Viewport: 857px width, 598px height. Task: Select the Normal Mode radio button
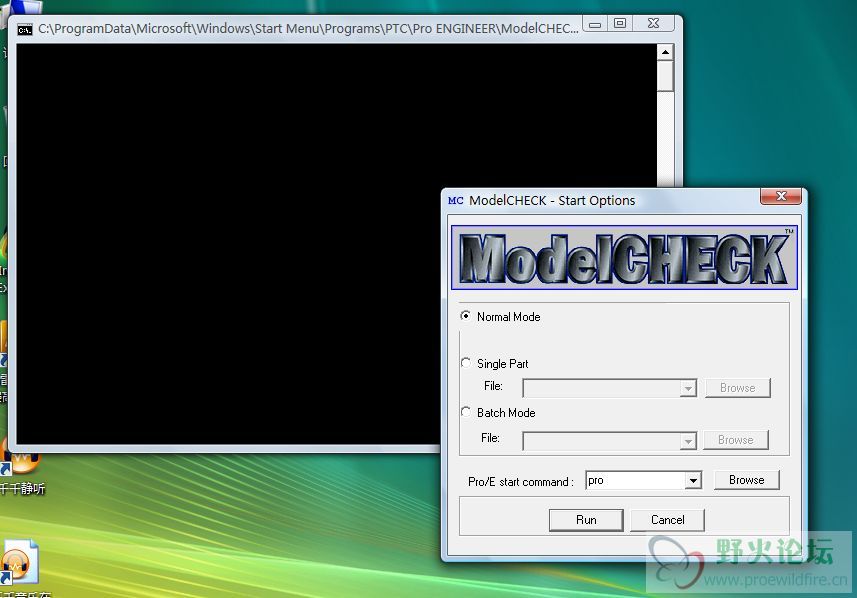[x=466, y=316]
